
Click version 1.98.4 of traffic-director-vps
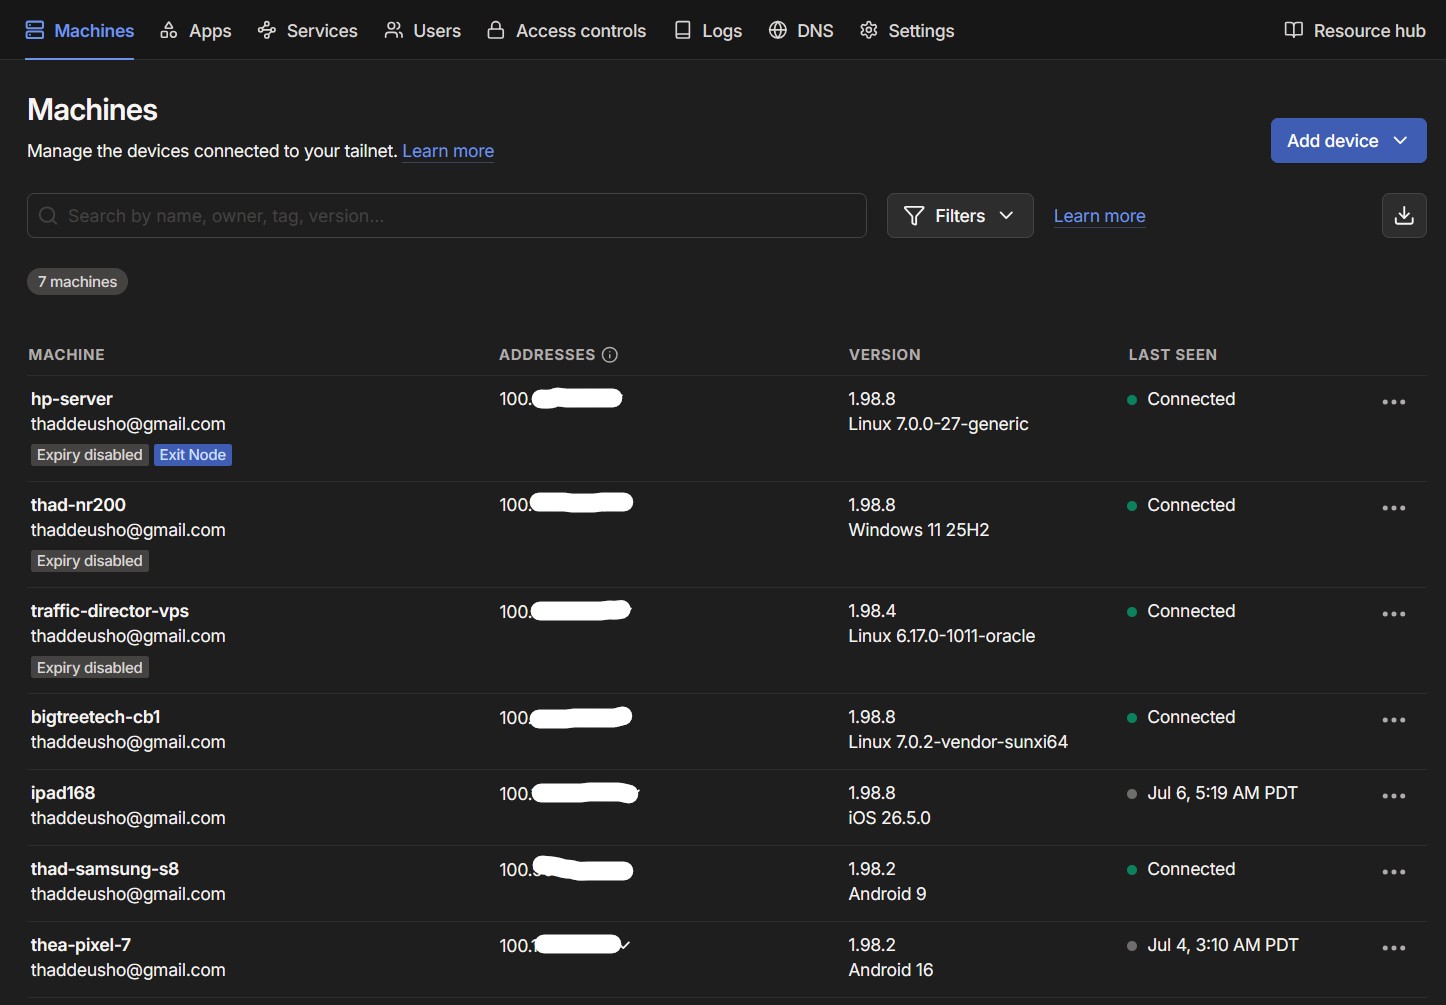coord(872,611)
